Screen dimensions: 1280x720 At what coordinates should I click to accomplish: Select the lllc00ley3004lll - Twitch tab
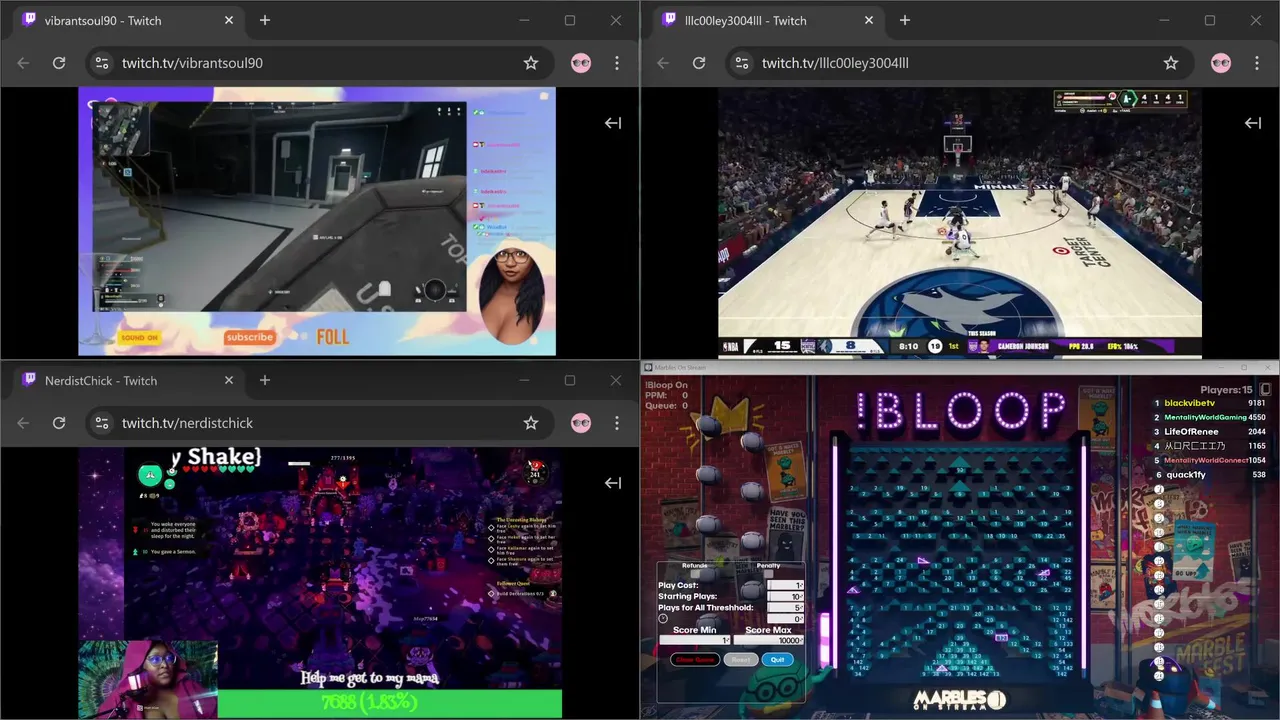click(768, 20)
